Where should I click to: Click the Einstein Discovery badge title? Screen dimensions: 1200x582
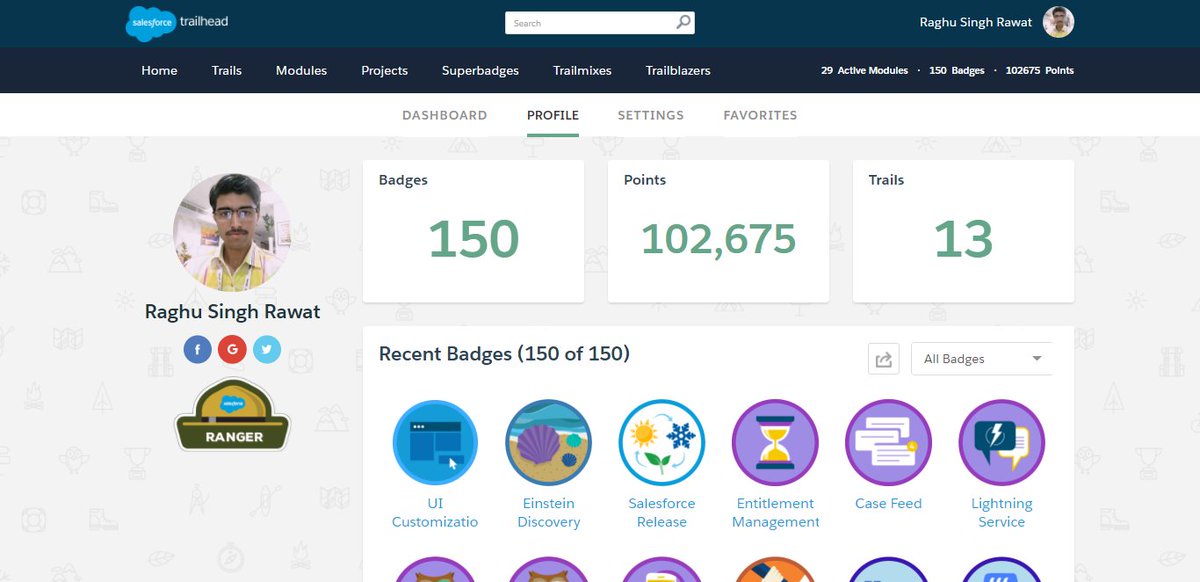click(x=549, y=513)
